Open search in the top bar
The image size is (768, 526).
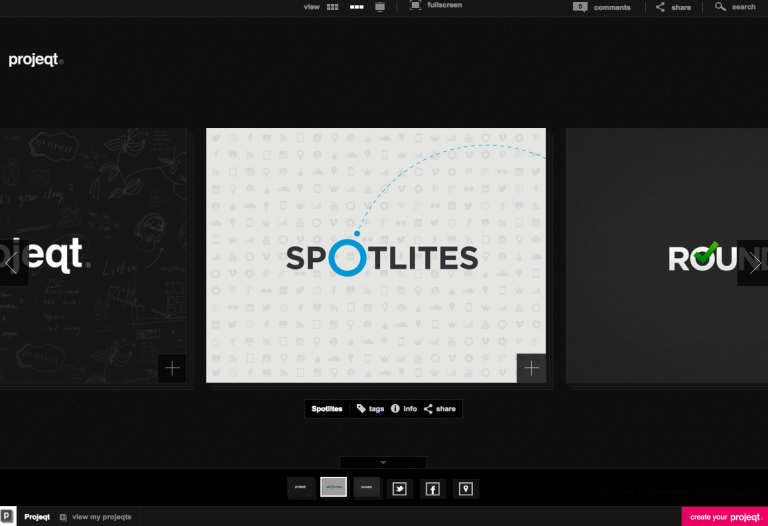[735, 7]
